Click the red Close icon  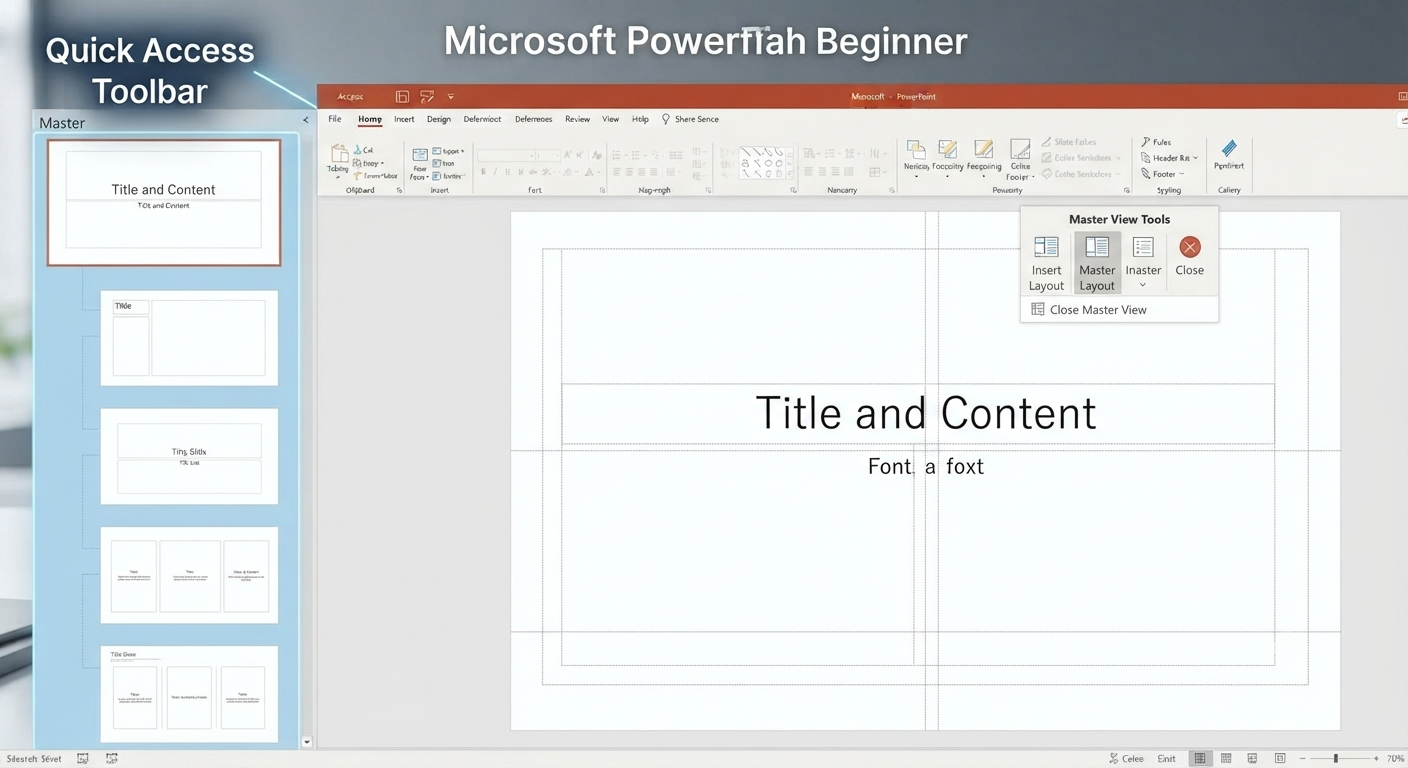(x=1189, y=247)
